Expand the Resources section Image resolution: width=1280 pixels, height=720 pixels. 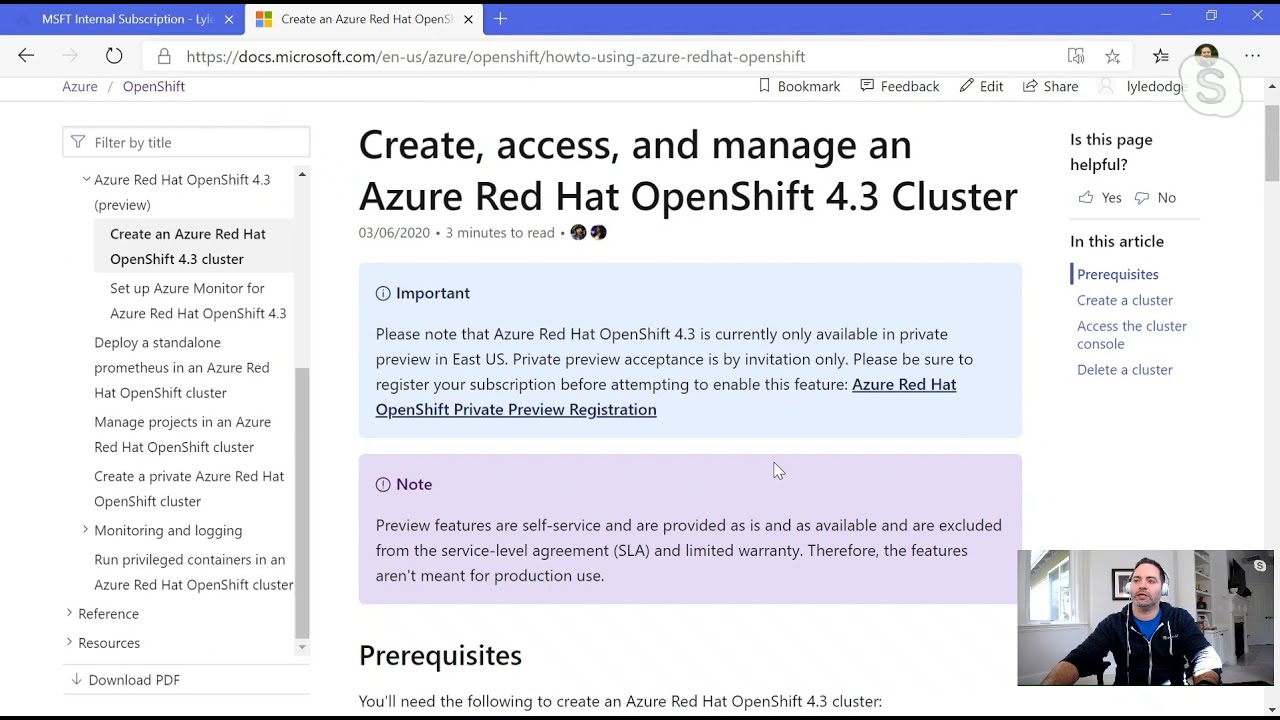coord(70,642)
